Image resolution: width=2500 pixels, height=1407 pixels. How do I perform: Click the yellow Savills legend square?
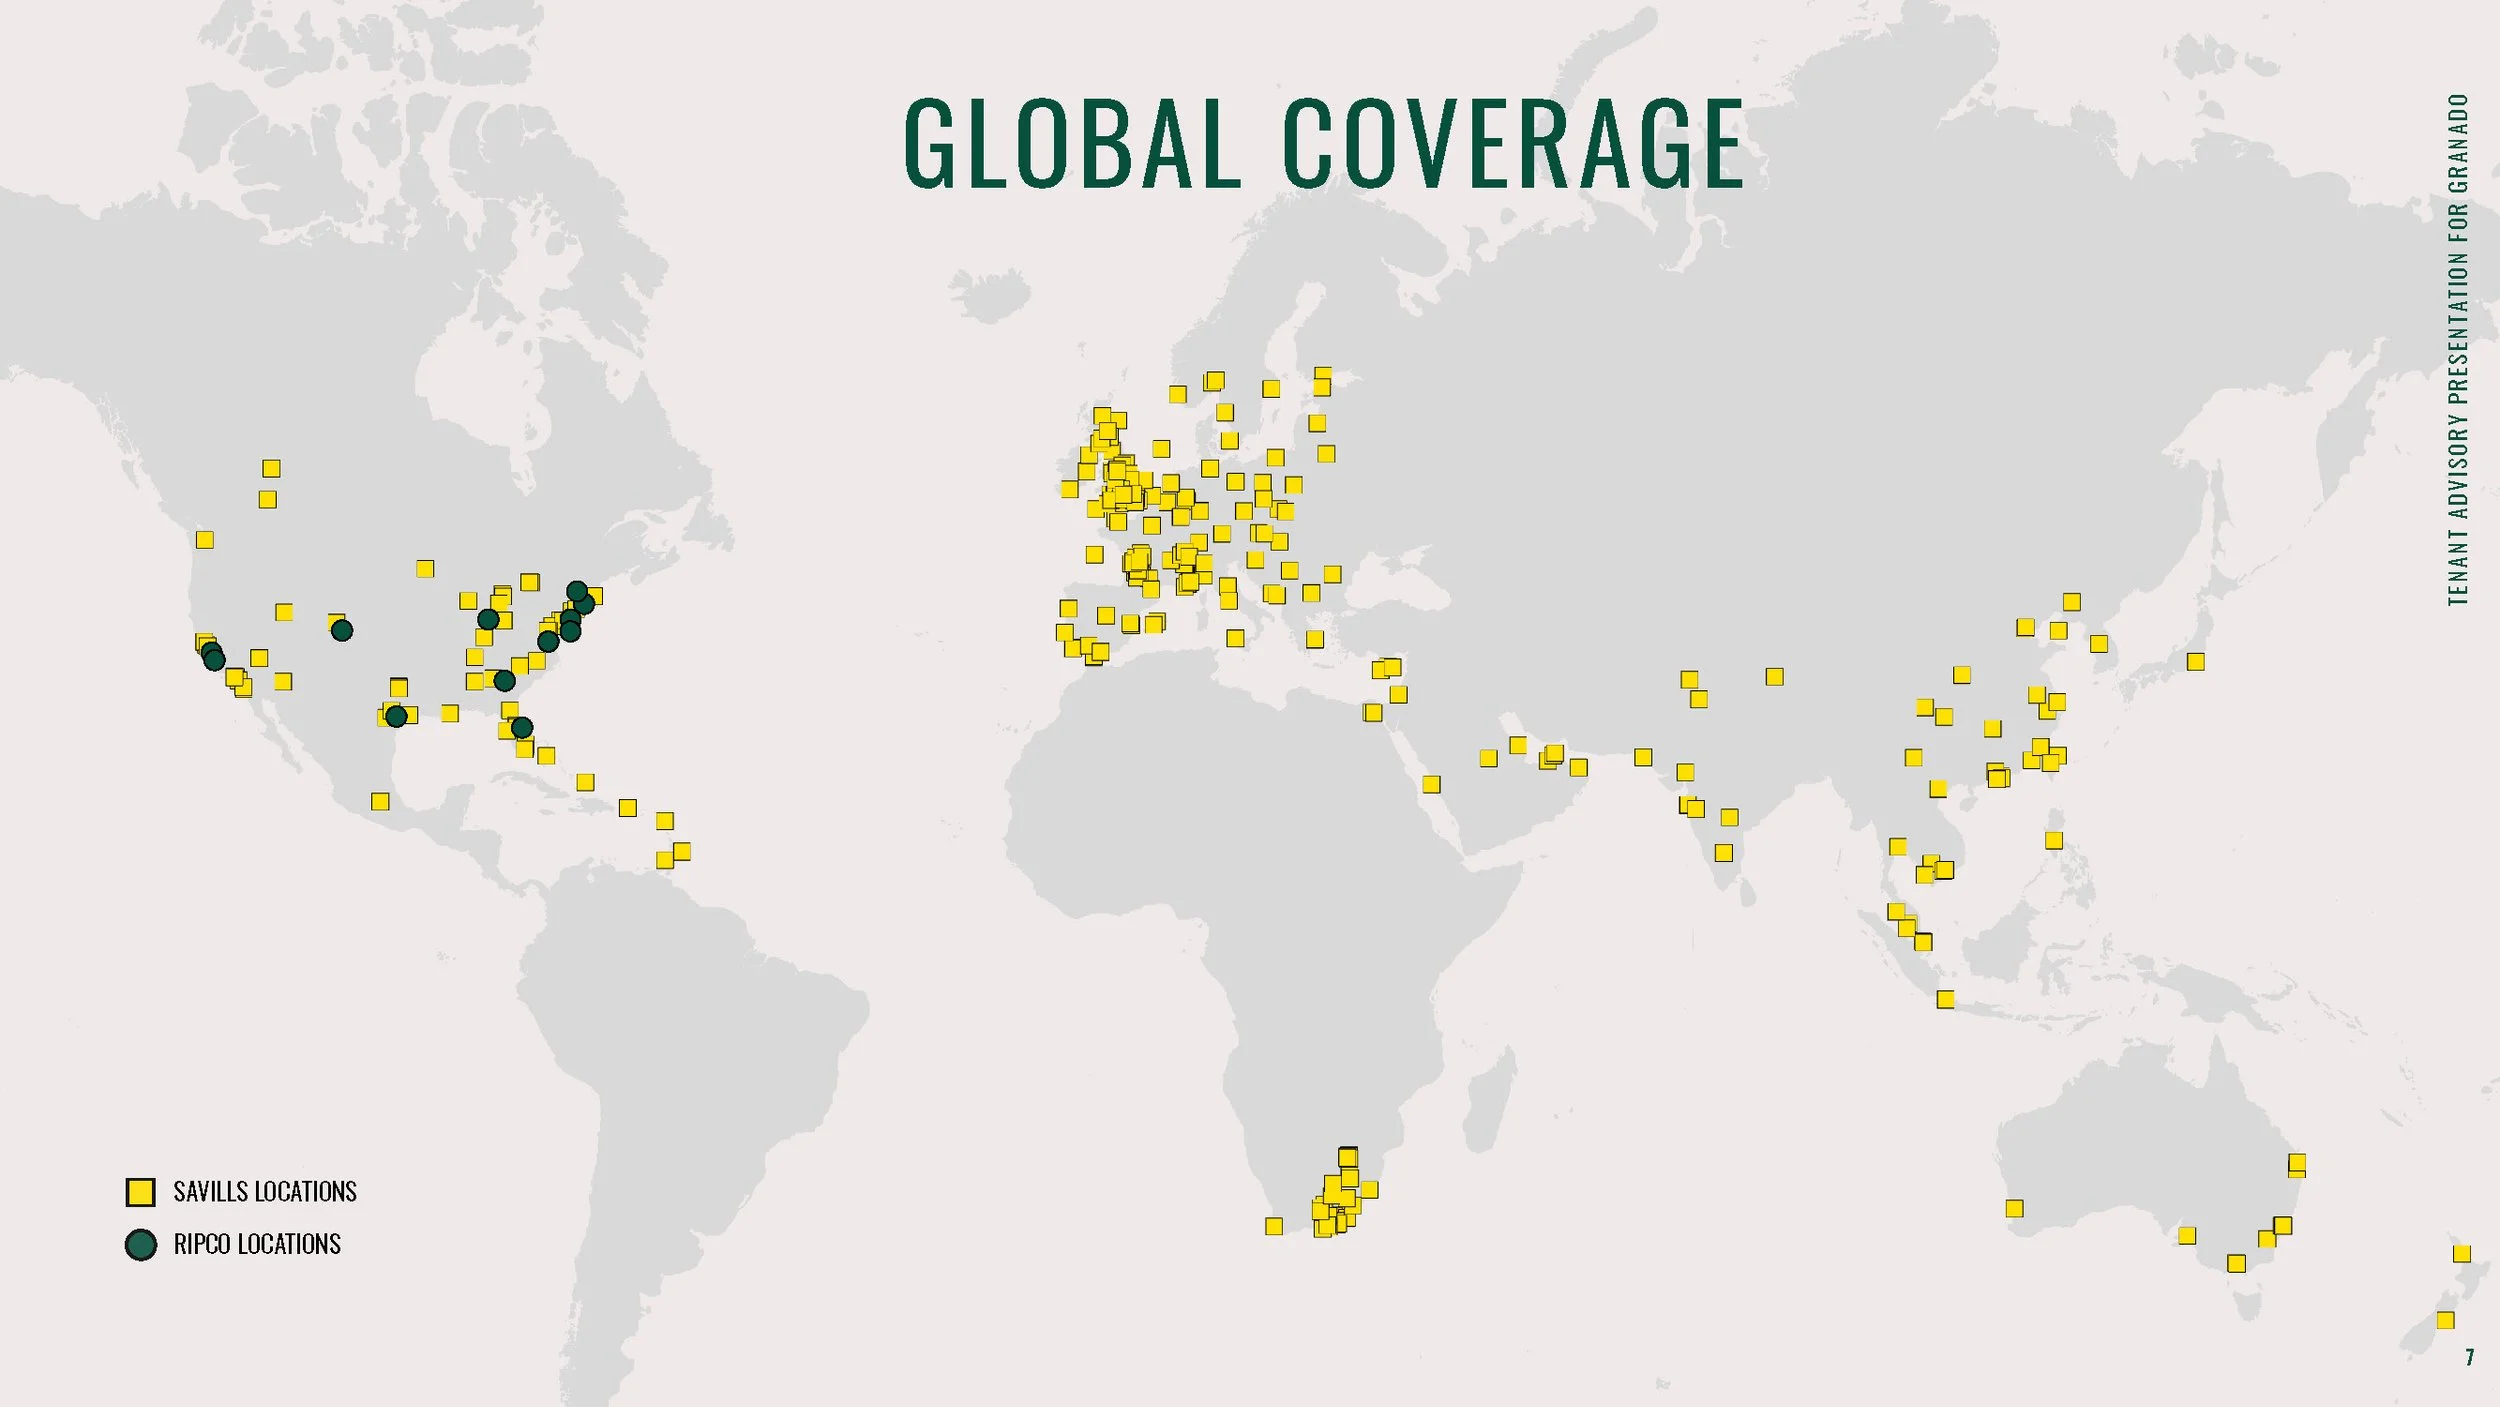[140, 1192]
